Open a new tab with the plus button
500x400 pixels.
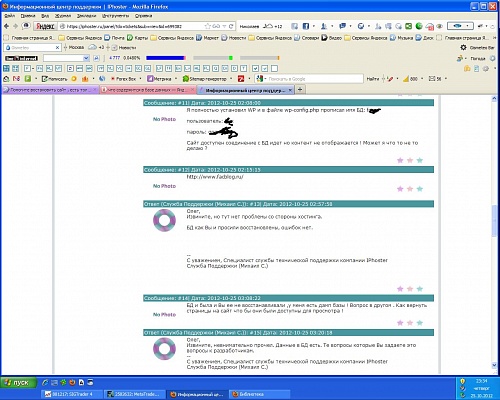300,89
